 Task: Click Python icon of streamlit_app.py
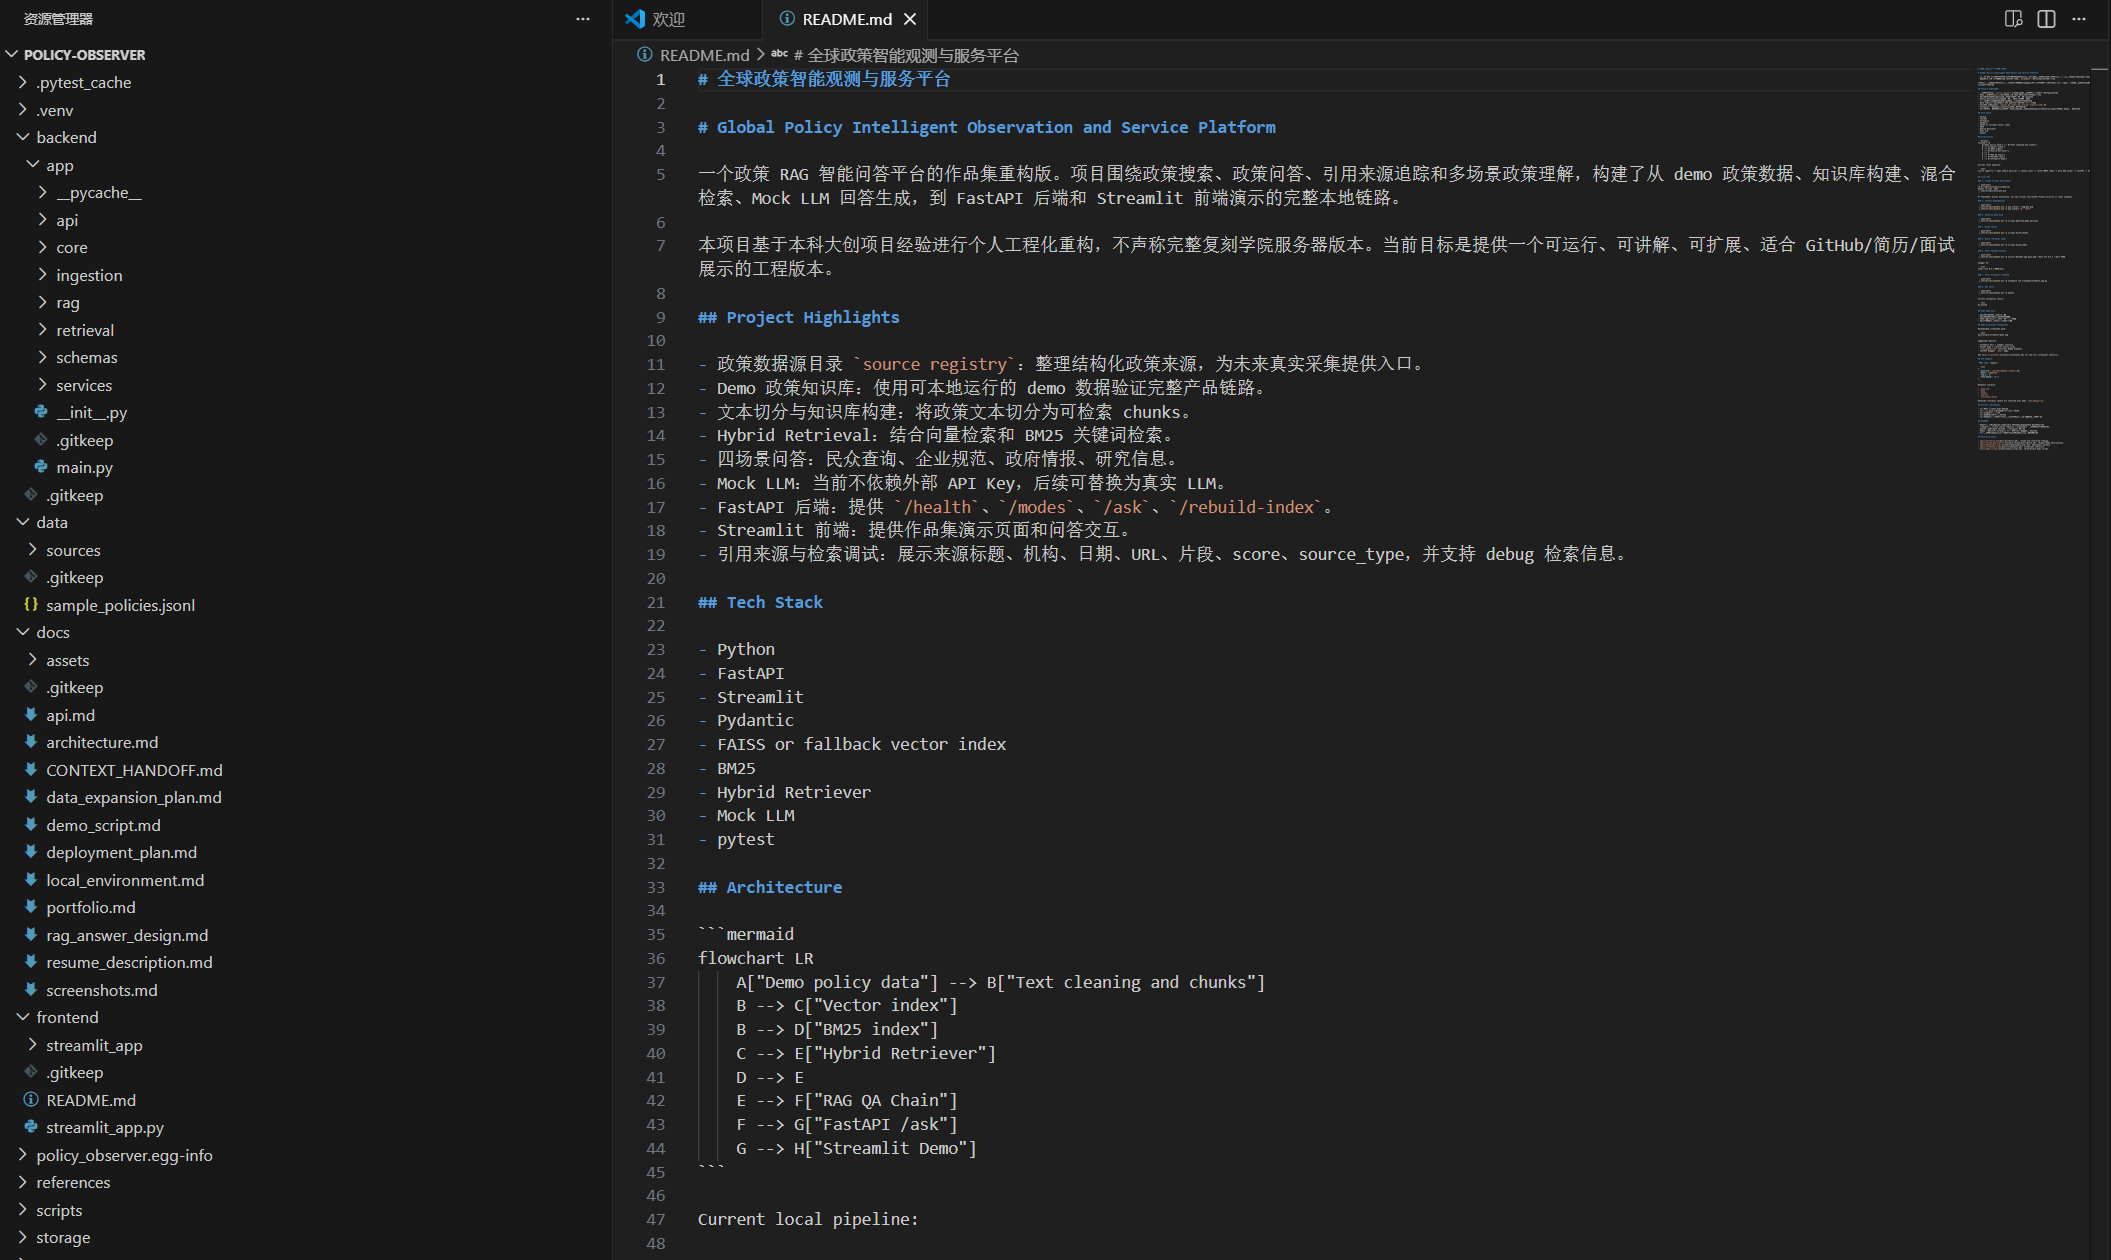(x=31, y=1126)
